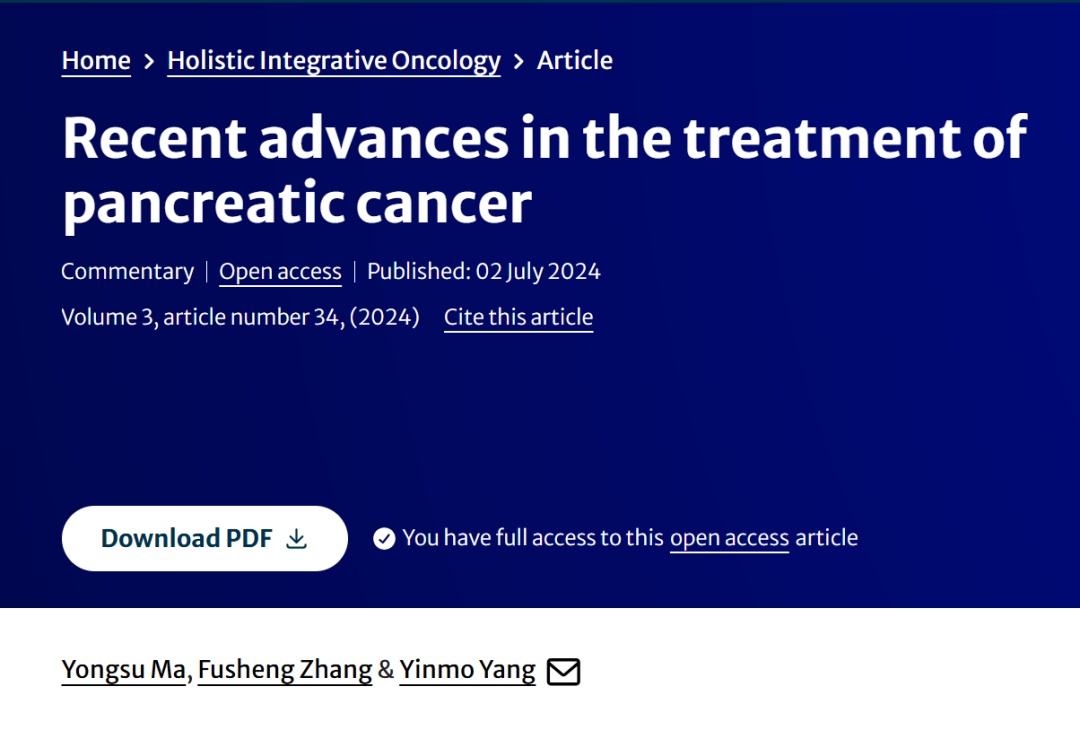Click the Published: 02 July 2024 date
1080x730 pixels.
[484, 271]
